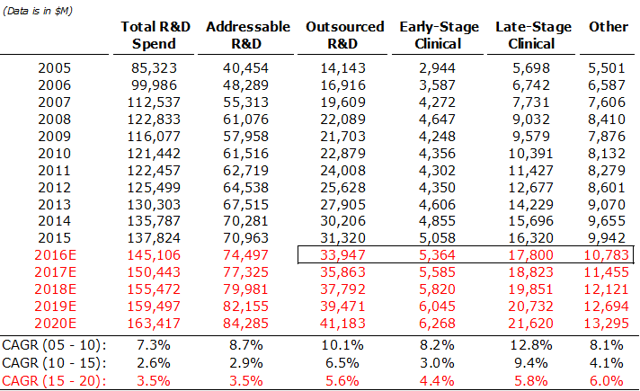
Task: Select the Early-Stage Clinical column header
Action: pyautogui.click(x=439, y=35)
